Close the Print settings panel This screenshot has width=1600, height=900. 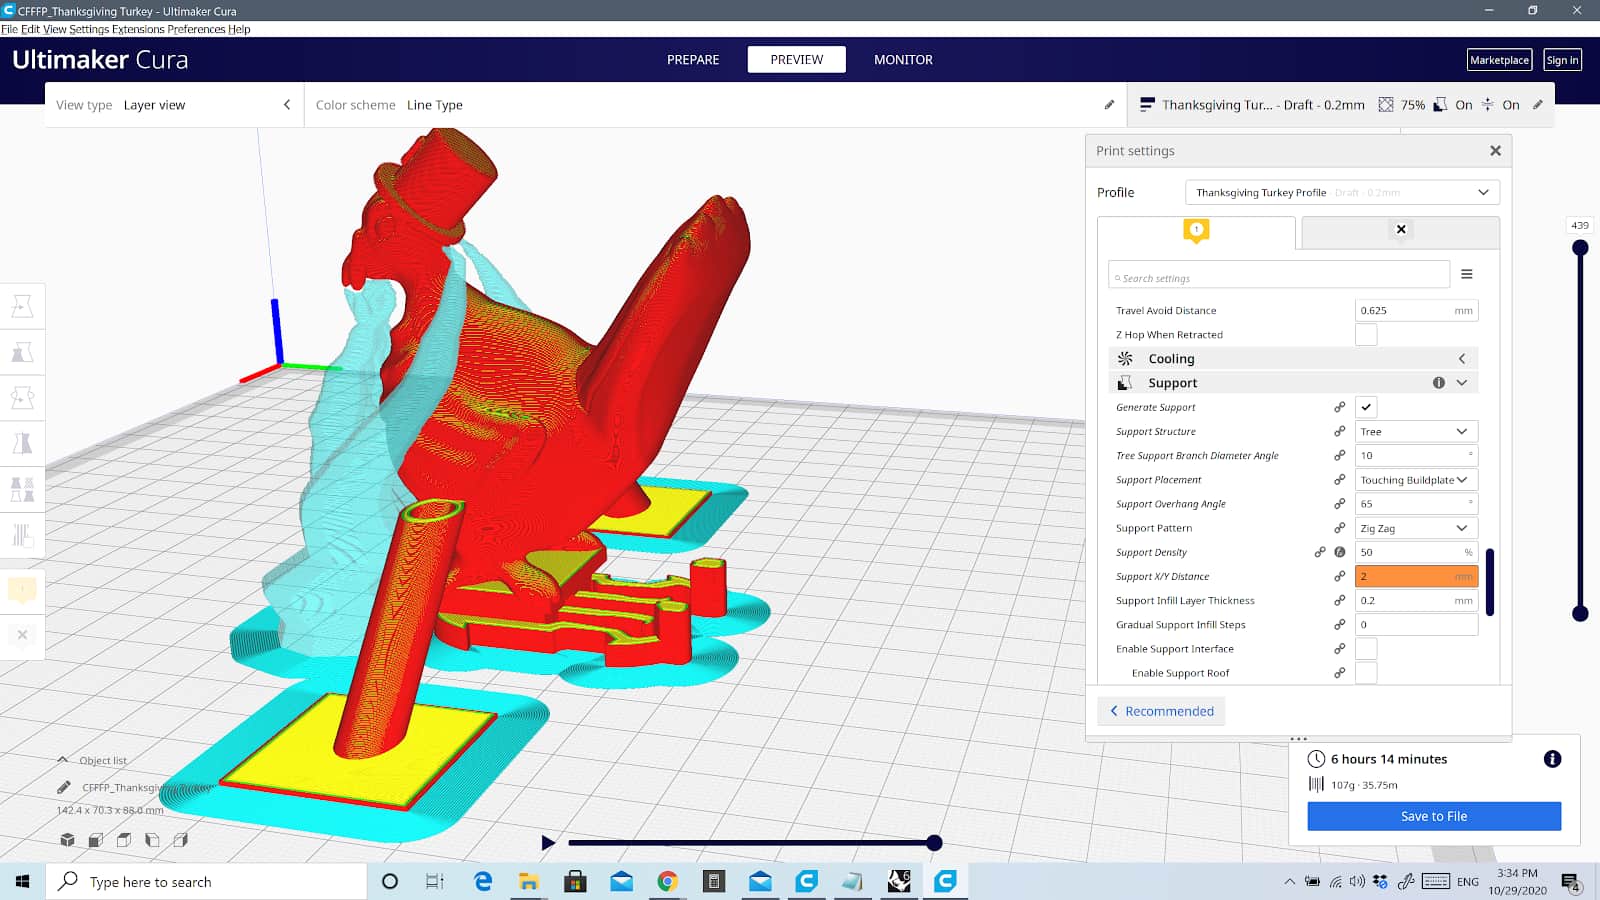1495,151
